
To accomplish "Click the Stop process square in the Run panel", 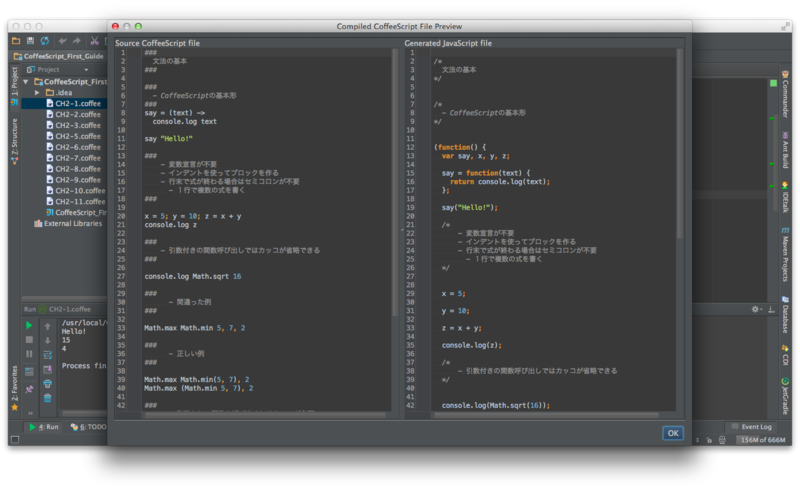I will 29,340.
